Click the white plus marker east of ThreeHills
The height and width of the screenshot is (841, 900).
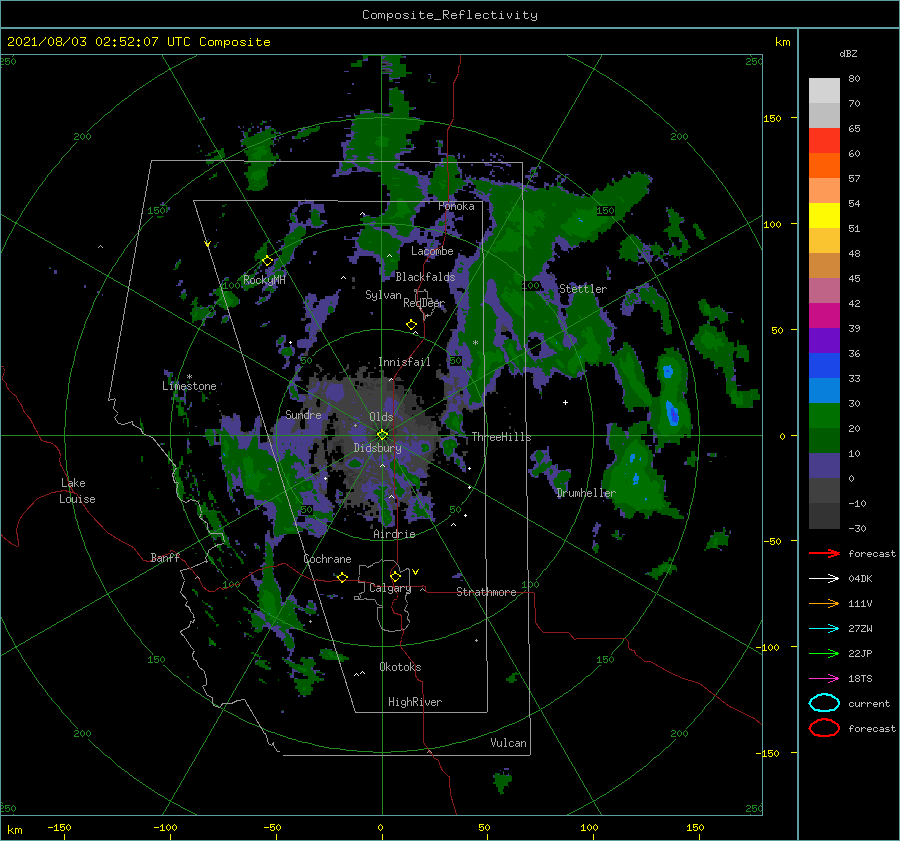click(565, 402)
